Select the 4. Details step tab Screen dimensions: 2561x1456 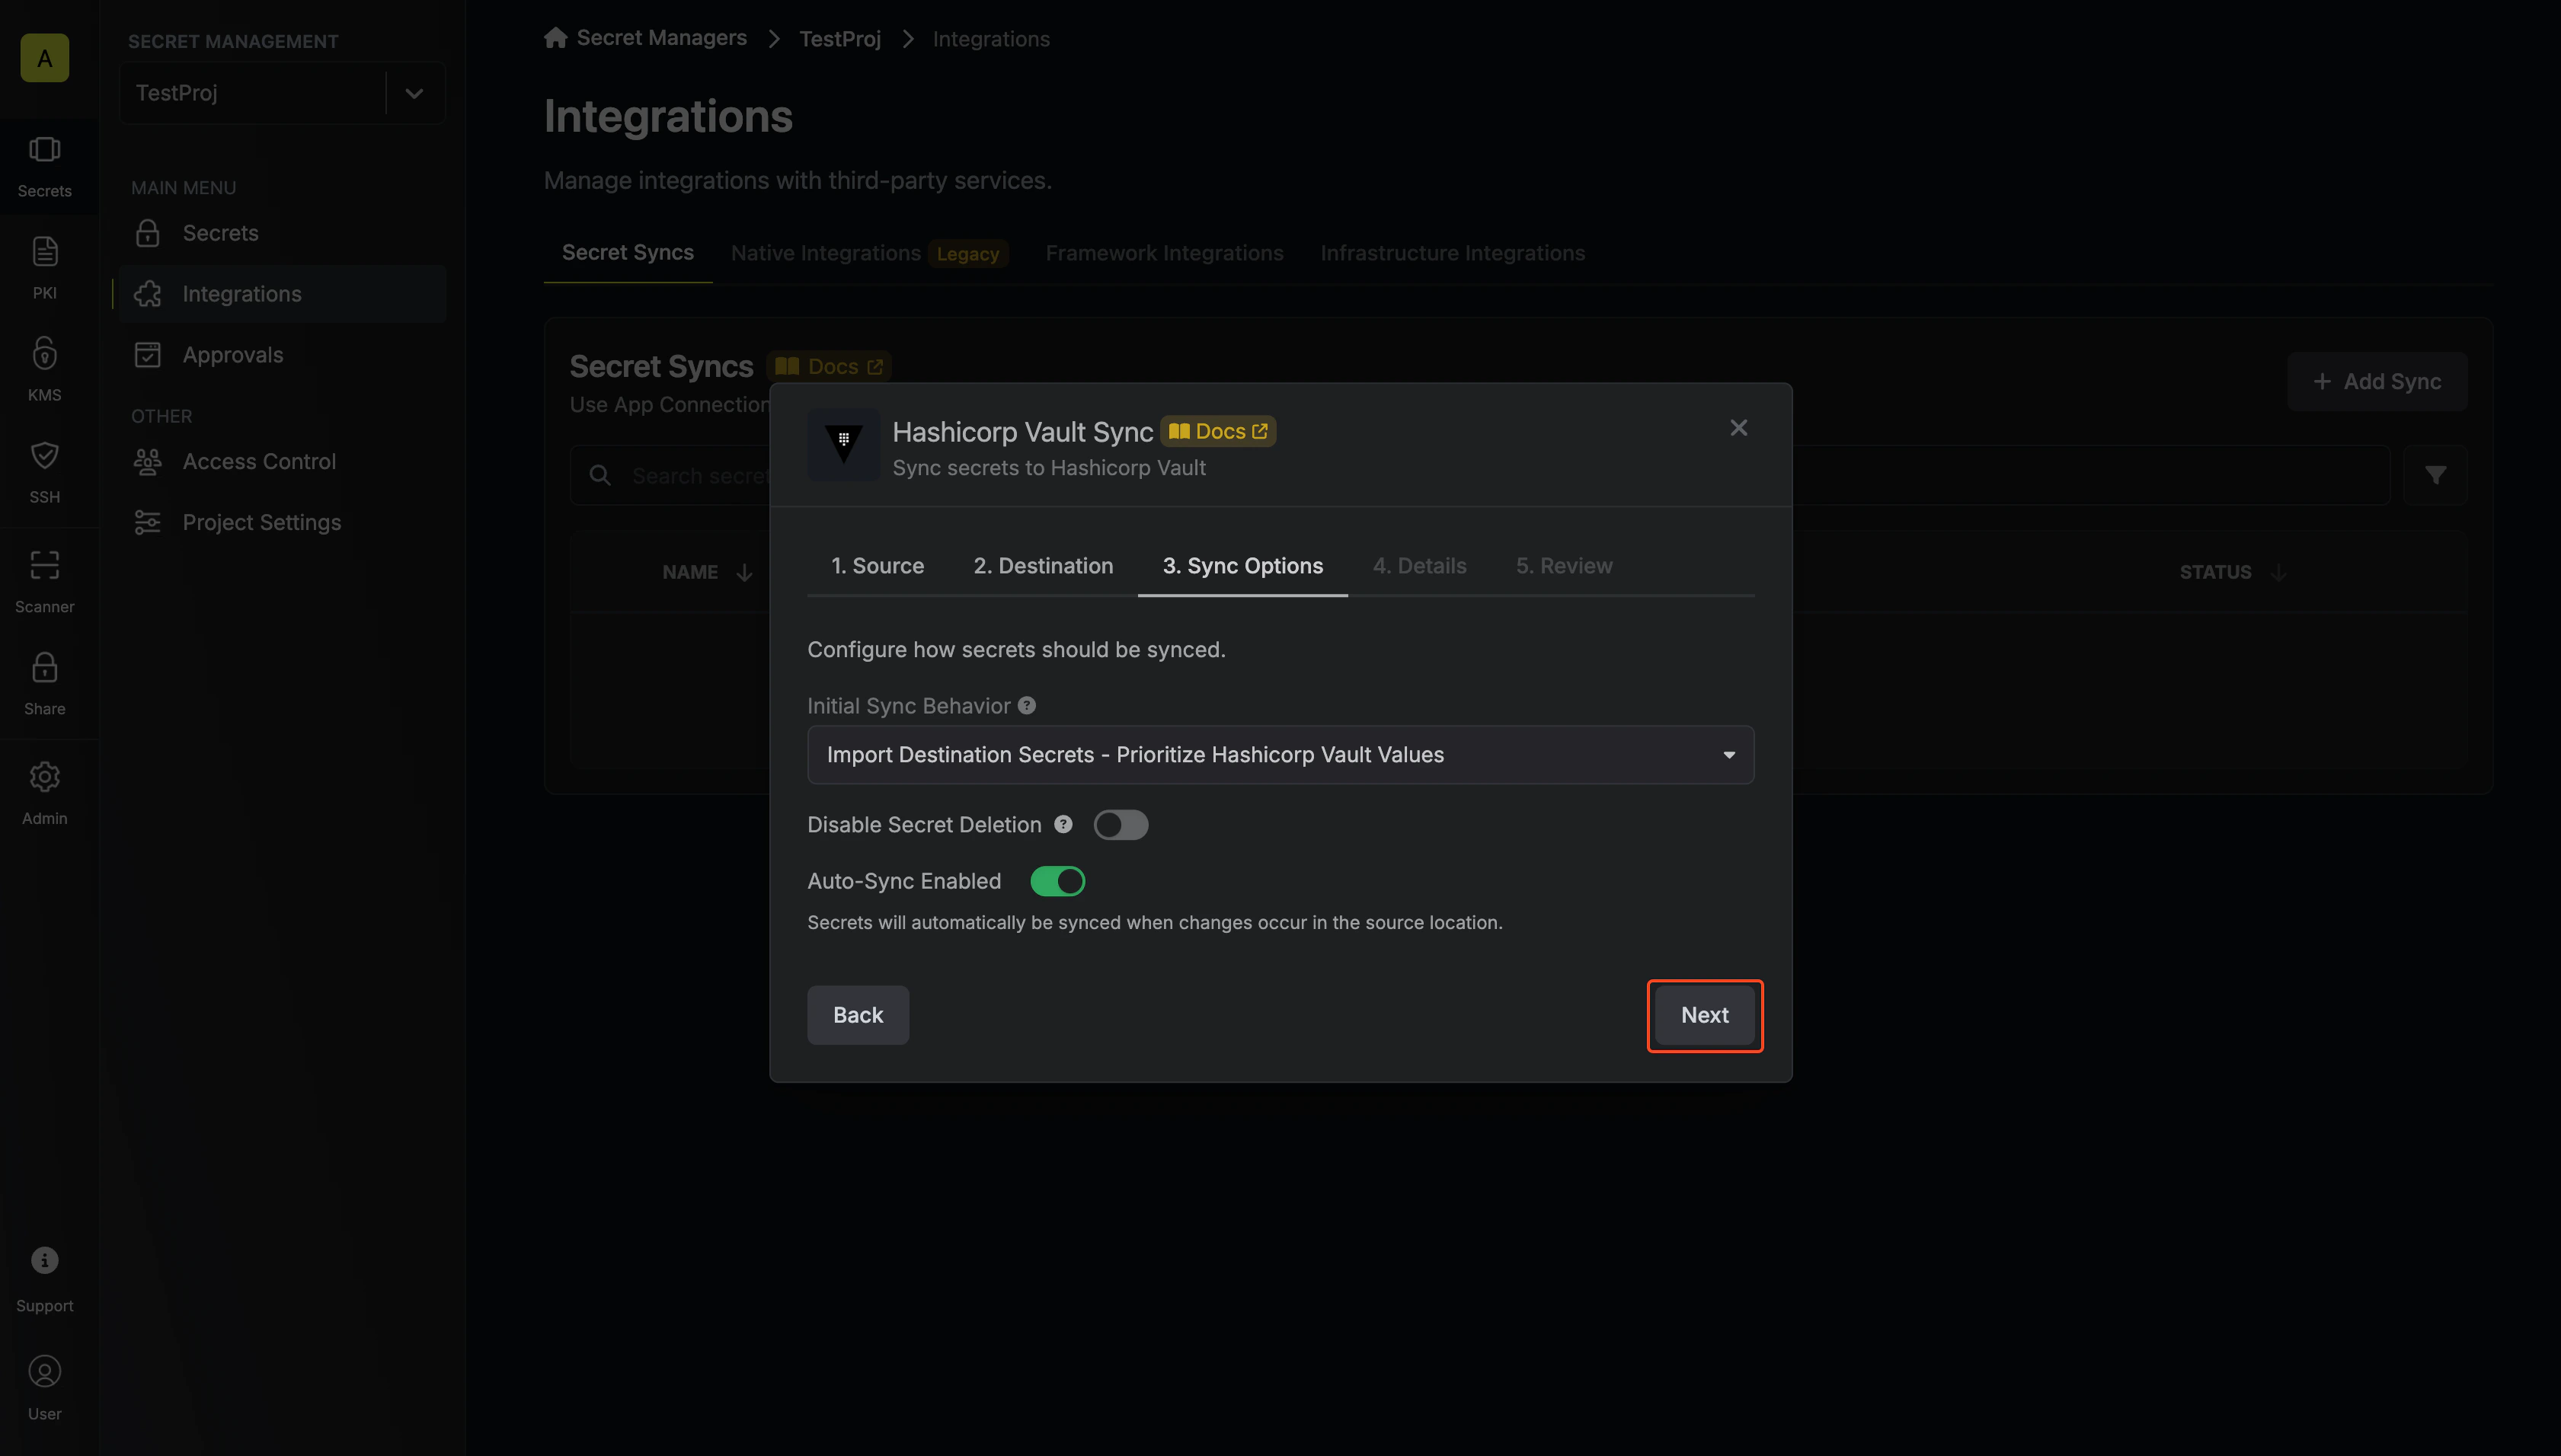pyautogui.click(x=1419, y=566)
